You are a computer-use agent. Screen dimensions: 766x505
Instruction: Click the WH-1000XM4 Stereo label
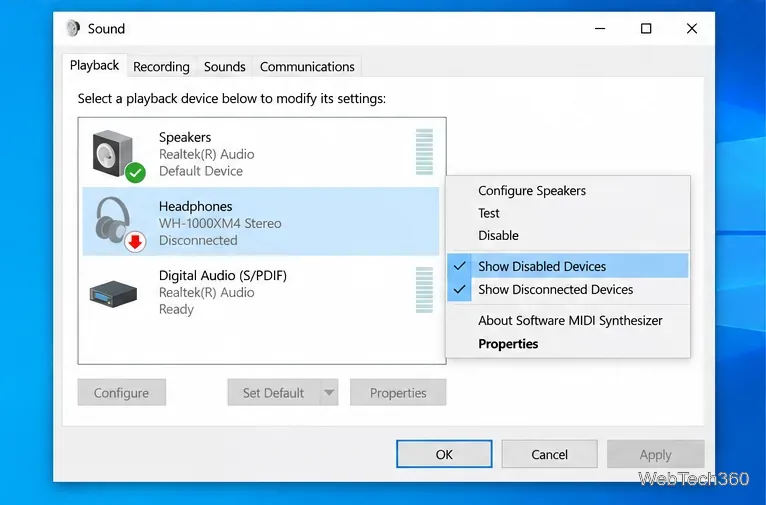coord(220,224)
